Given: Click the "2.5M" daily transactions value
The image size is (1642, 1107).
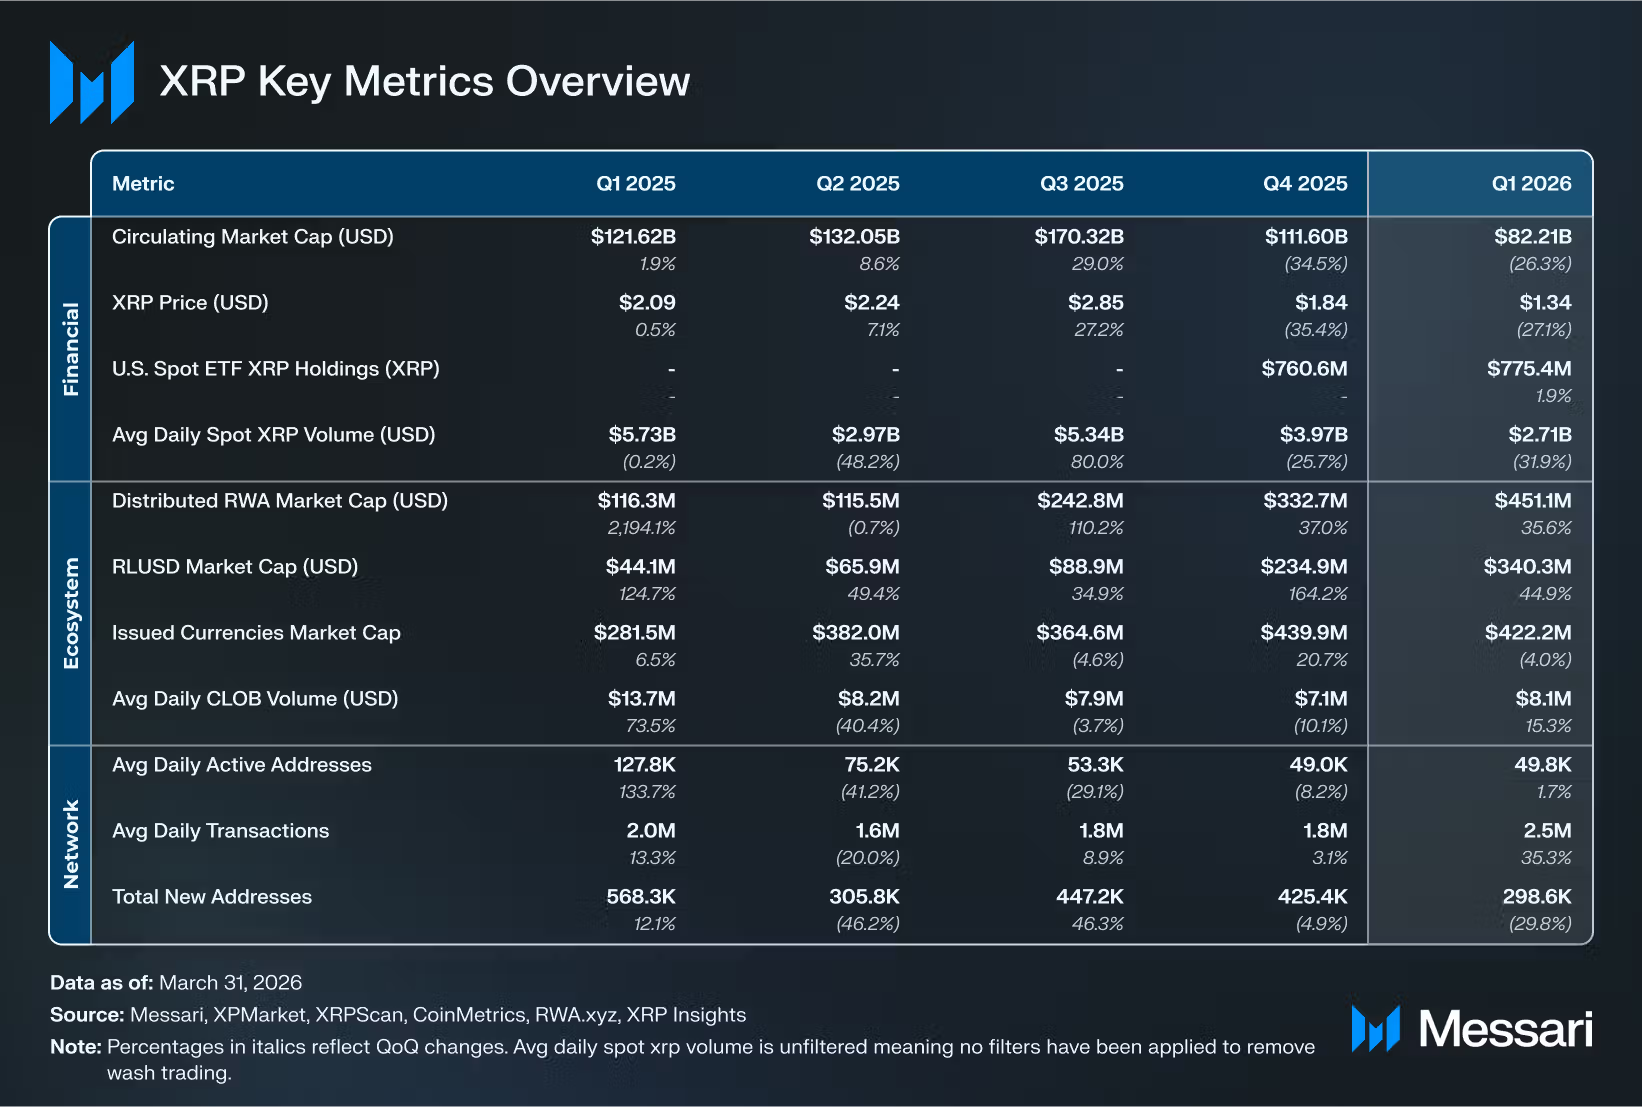Looking at the screenshot, I should 1548,831.
